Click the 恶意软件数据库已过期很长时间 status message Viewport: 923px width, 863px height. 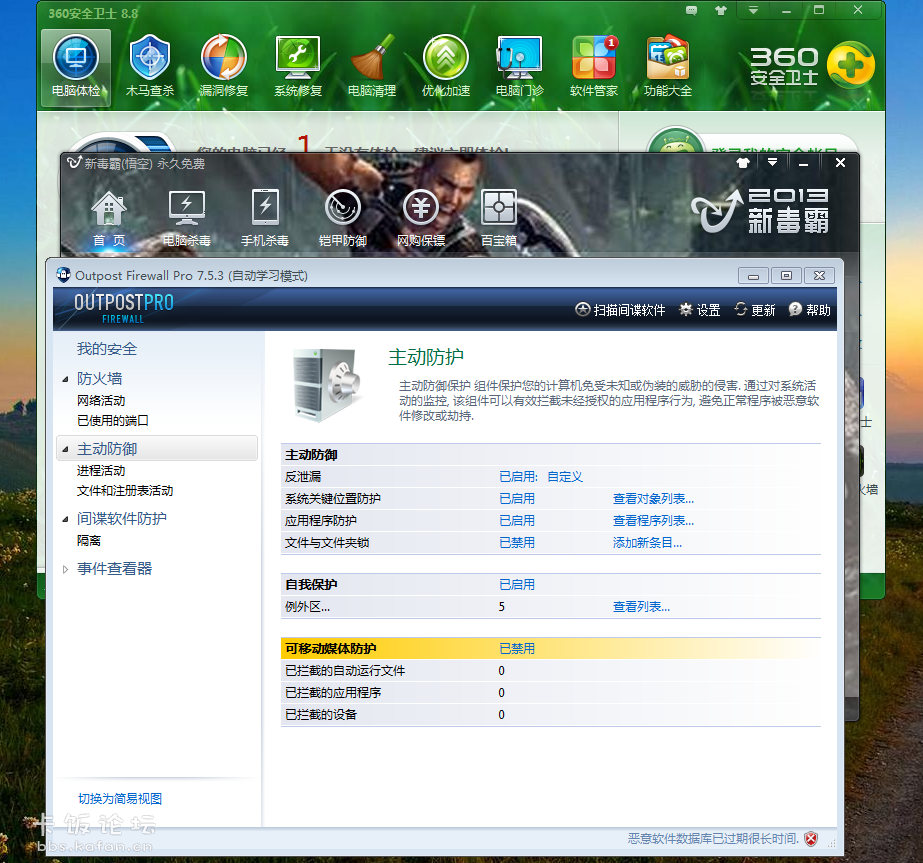click(x=713, y=838)
